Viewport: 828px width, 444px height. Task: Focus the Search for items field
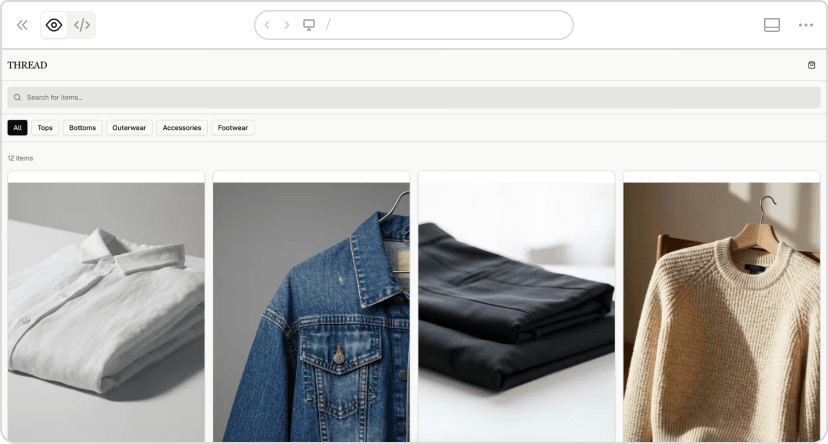pyautogui.click(x=414, y=97)
